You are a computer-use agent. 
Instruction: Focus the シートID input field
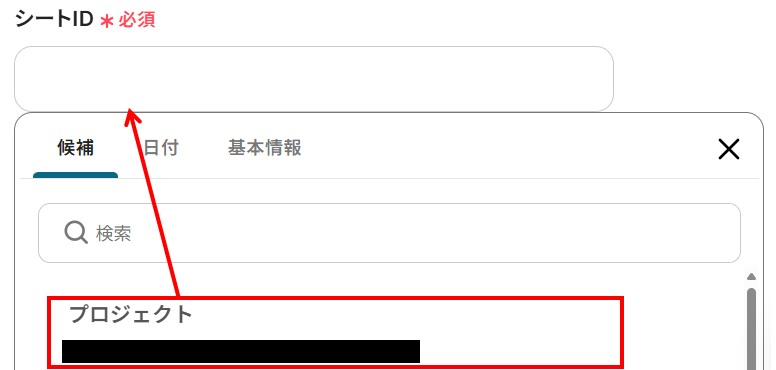click(314, 79)
